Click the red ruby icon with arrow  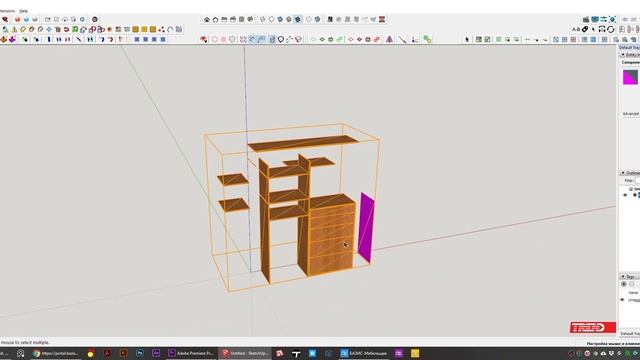coord(204,39)
